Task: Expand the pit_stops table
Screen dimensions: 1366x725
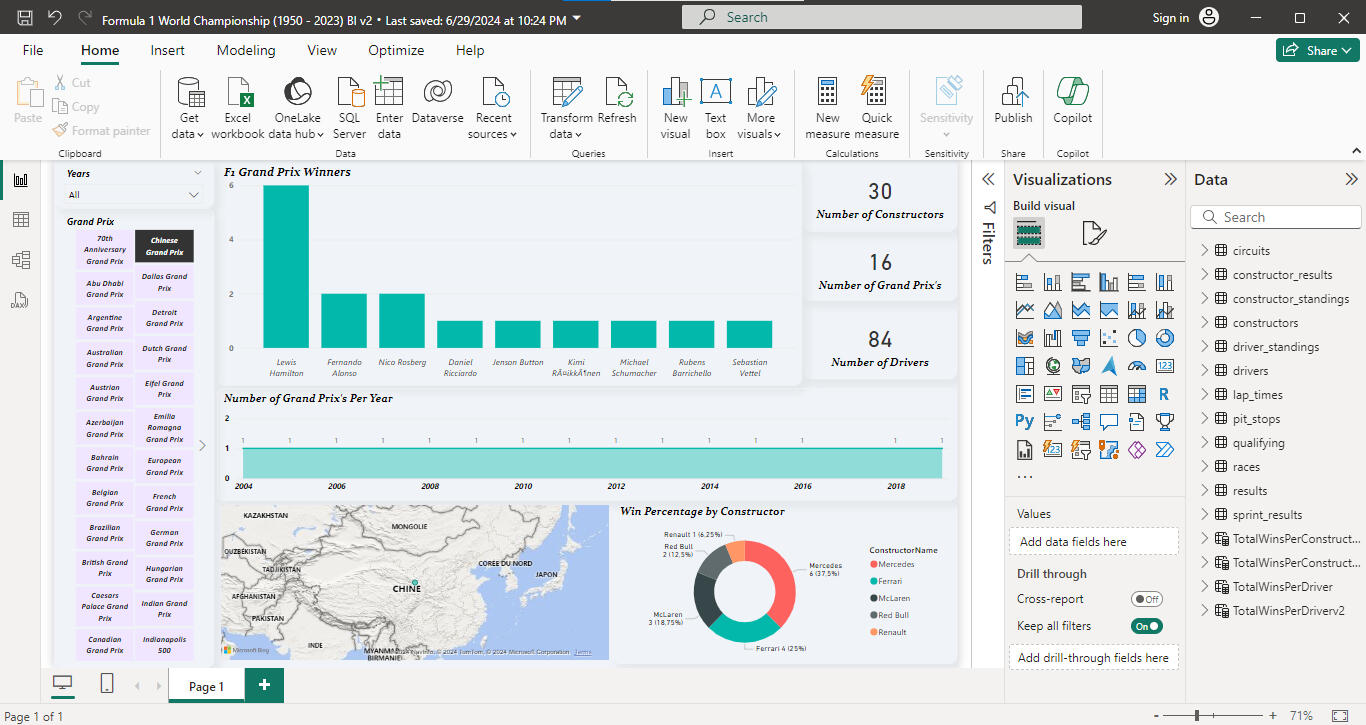Action: 1204,419
